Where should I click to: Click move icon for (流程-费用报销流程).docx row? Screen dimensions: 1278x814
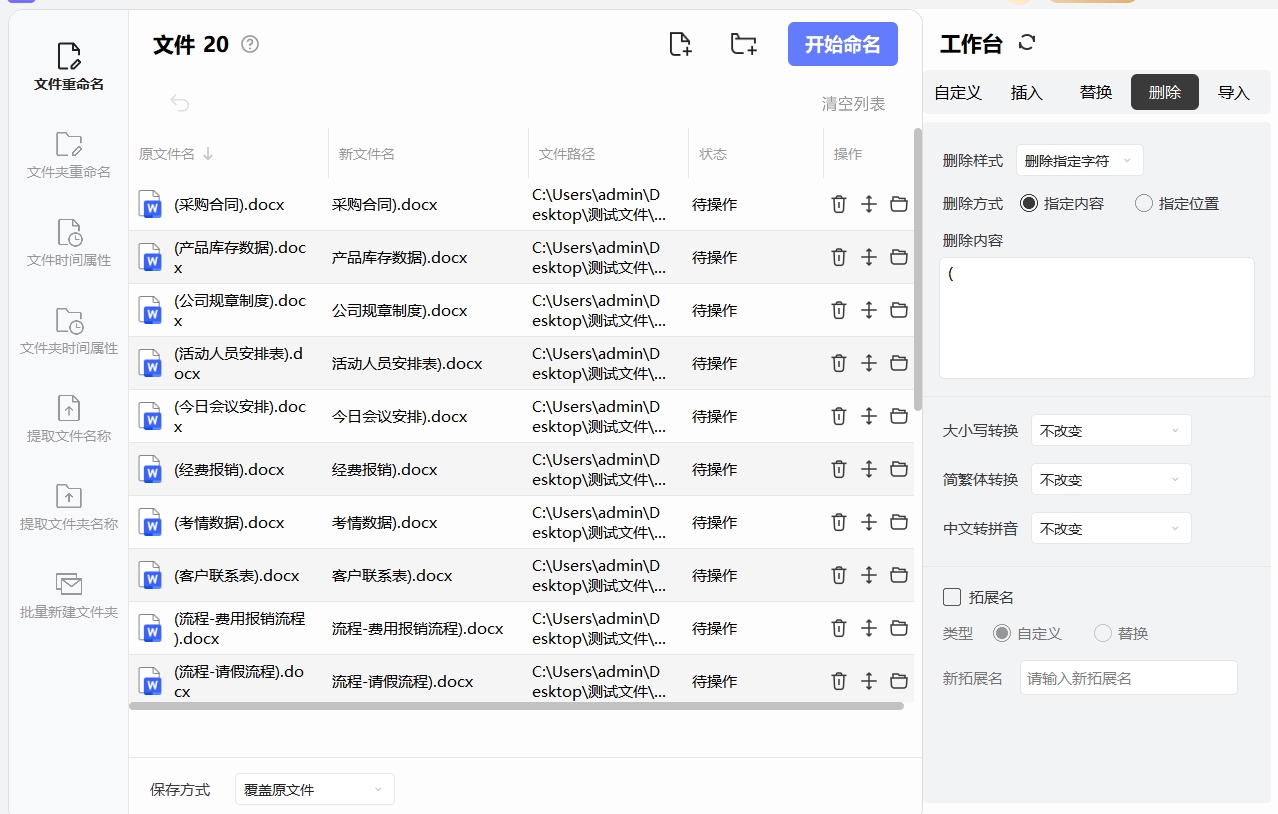coord(869,628)
